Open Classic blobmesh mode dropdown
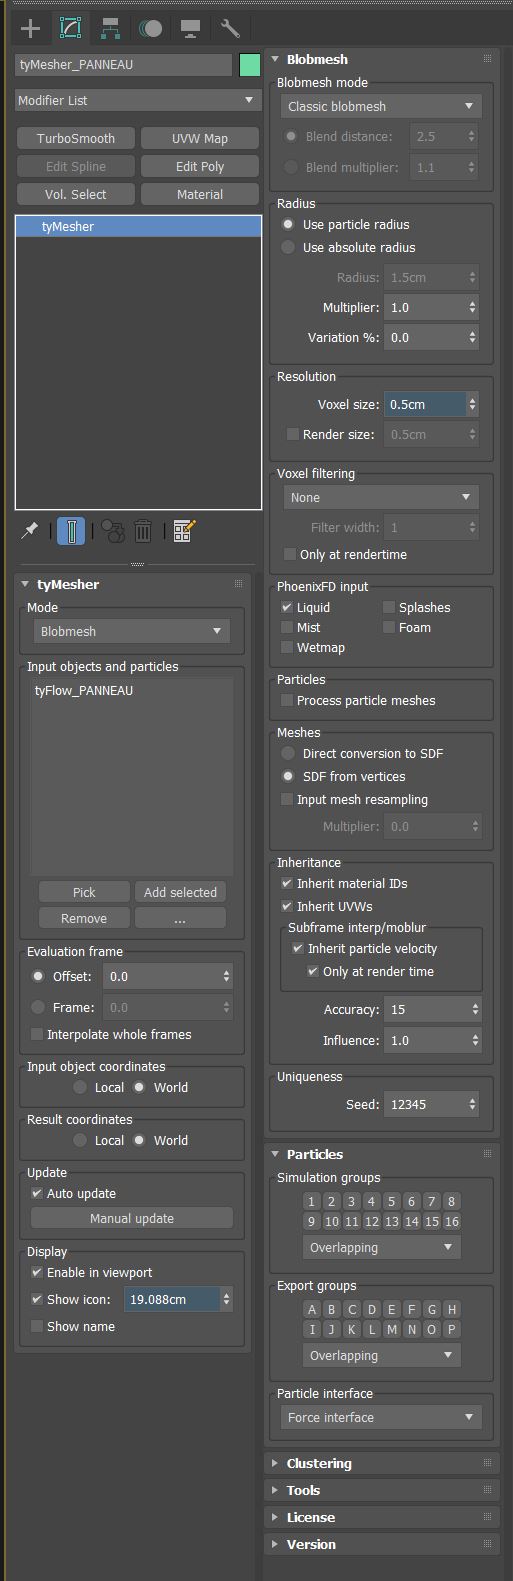The image size is (513, 1581). 380,106
